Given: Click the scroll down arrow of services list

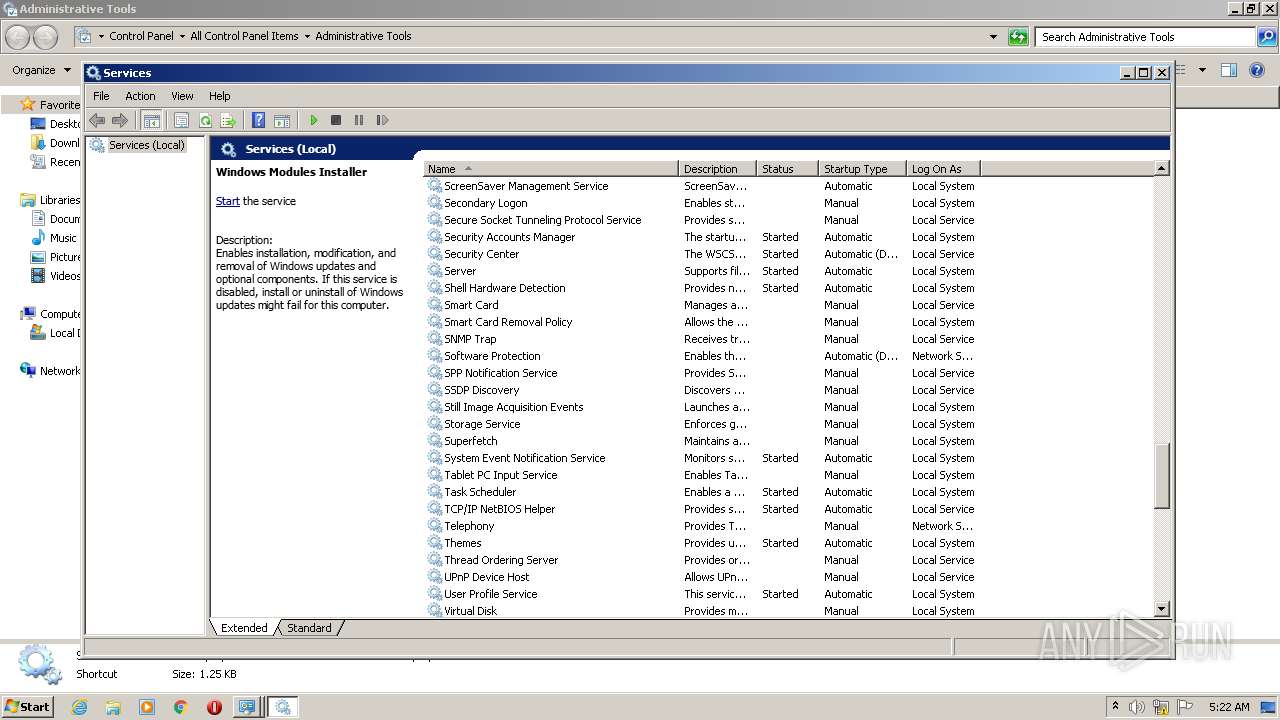Looking at the screenshot, I should point(1161,609).
